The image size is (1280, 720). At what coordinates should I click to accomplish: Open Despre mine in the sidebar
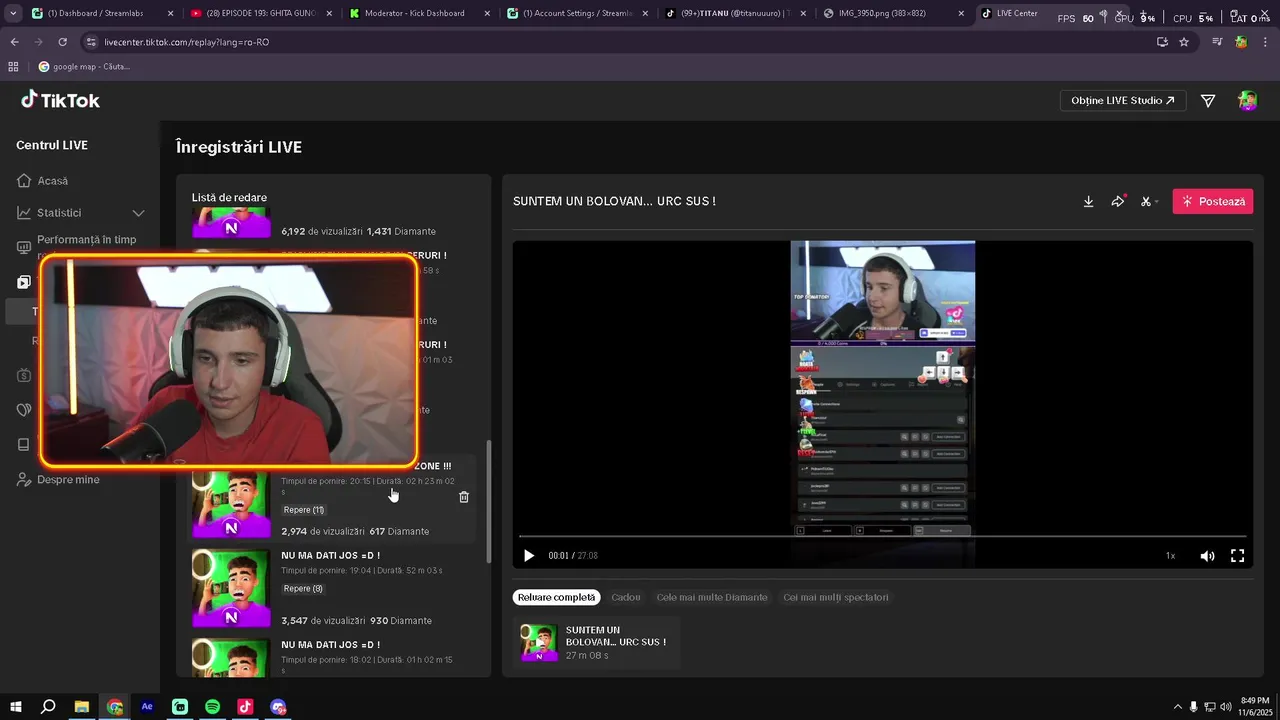pyautogui.click(x=68, y=480)
